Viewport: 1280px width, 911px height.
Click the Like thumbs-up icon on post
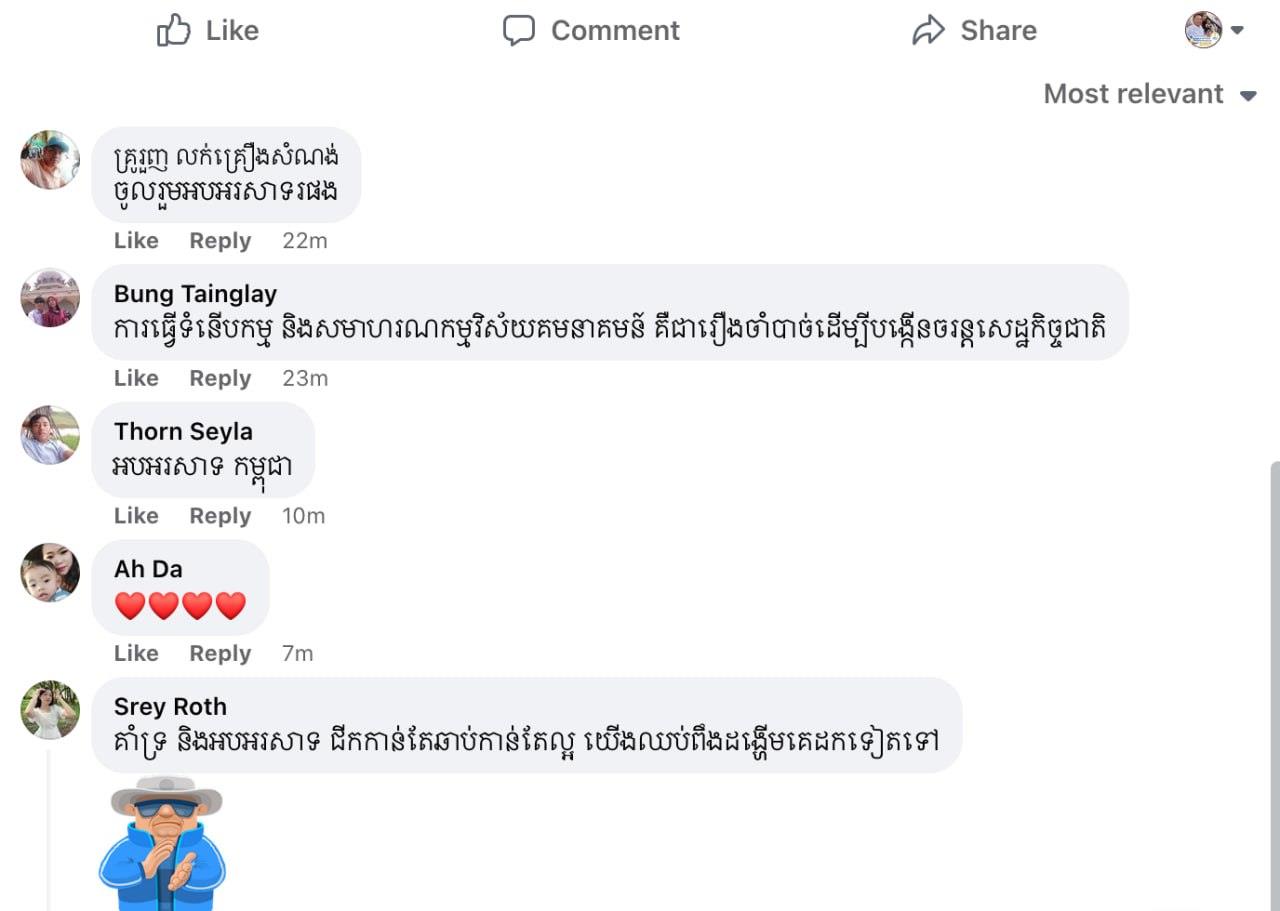[174, 31]
